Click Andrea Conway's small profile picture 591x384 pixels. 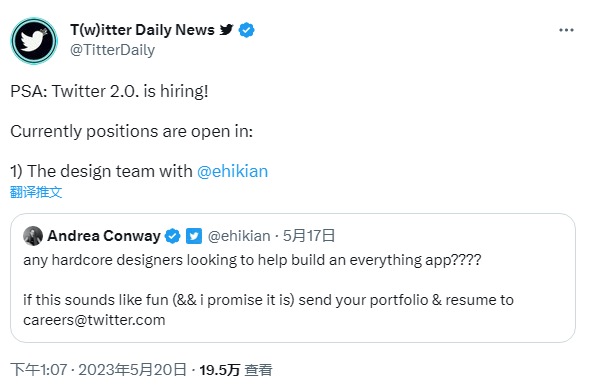33,236
